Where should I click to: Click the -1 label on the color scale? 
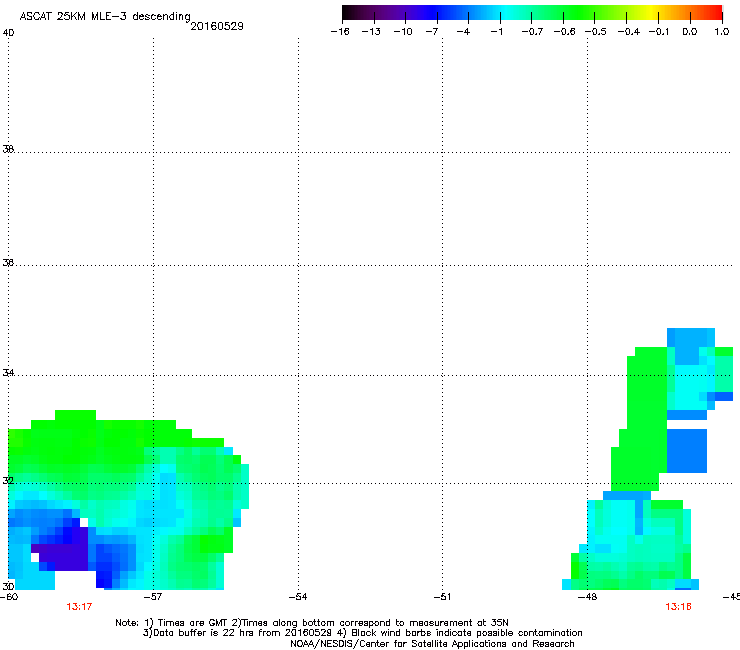496,32
